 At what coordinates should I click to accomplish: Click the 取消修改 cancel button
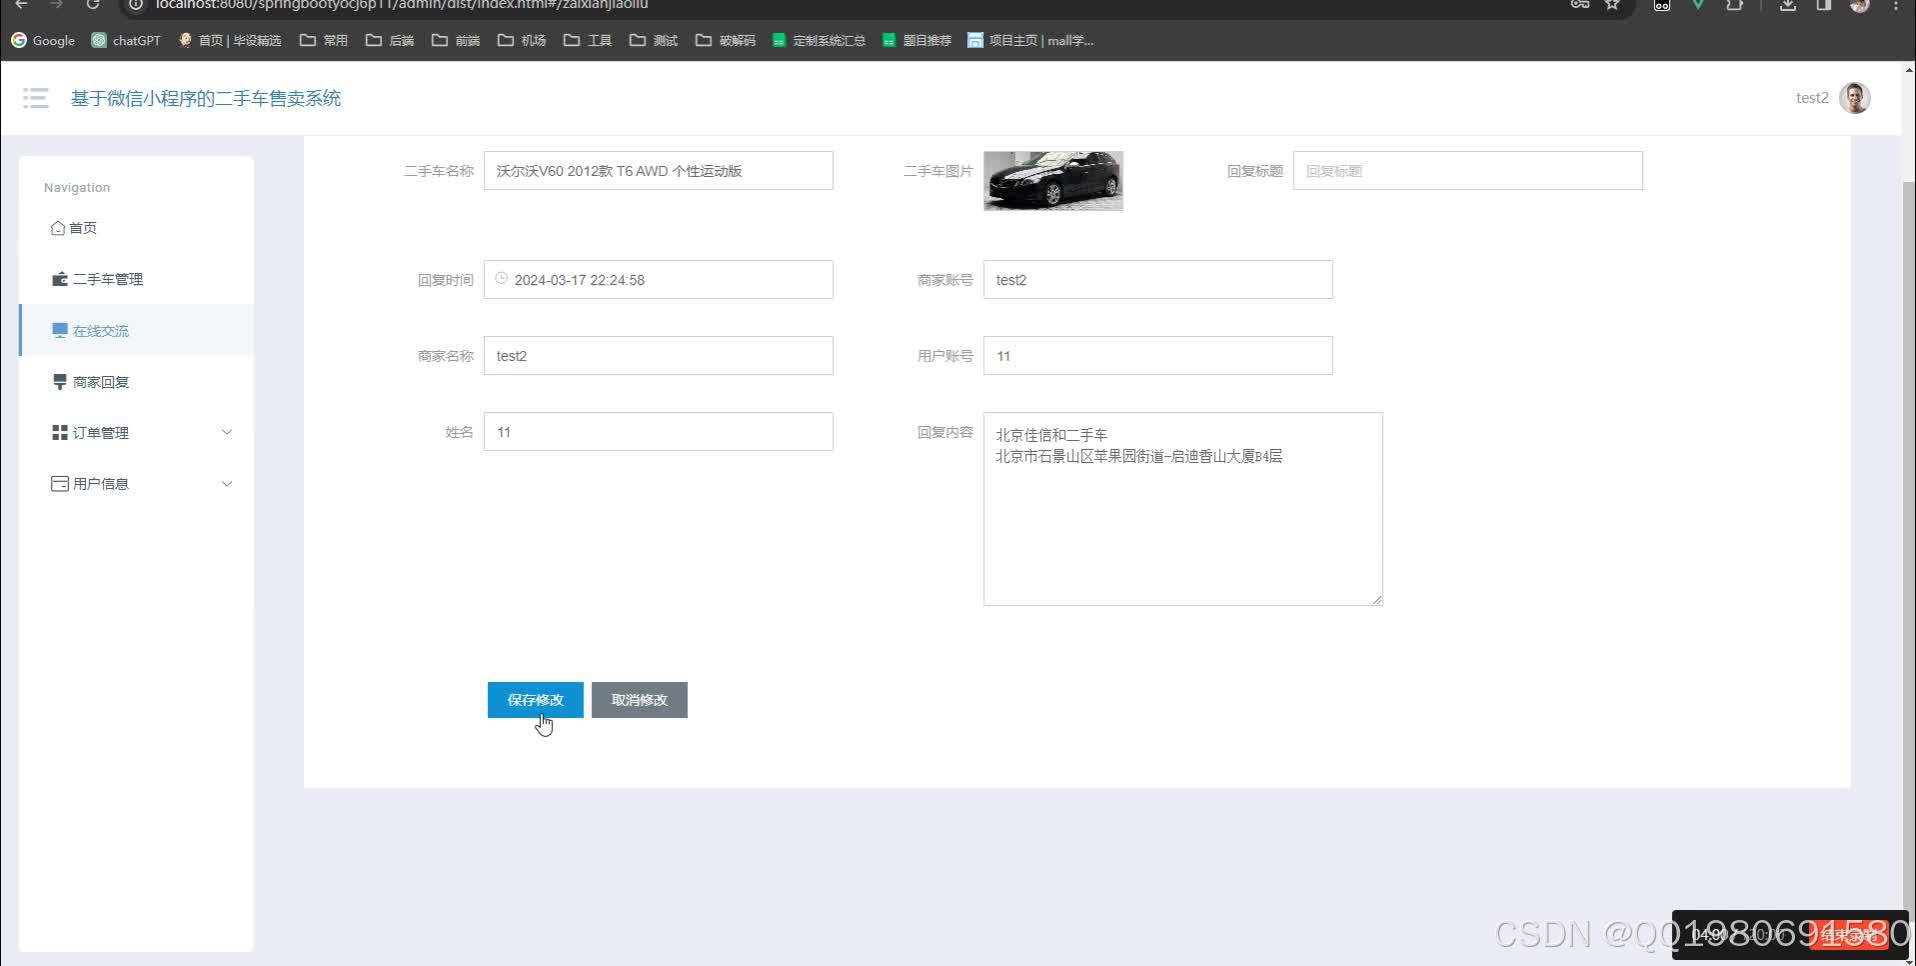tap(639, 699)
